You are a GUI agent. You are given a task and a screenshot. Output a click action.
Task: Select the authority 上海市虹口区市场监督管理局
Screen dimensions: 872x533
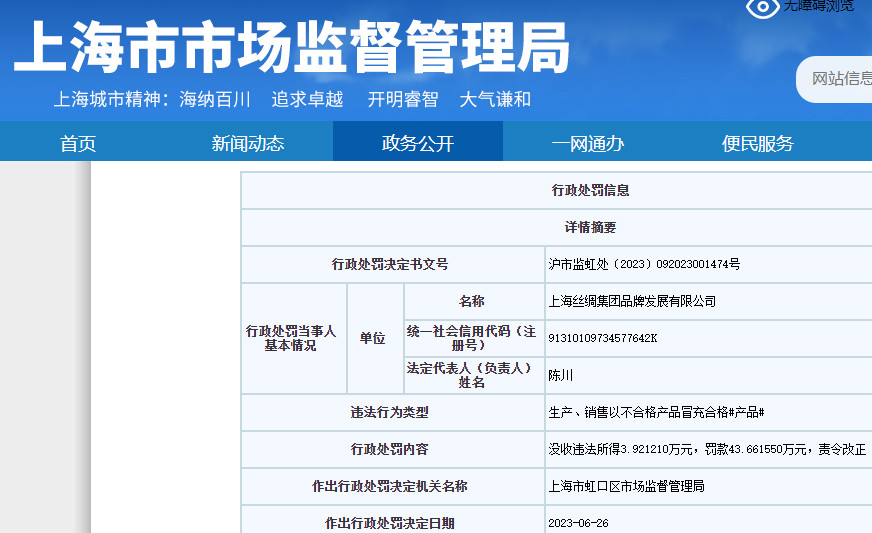[626, 486]
